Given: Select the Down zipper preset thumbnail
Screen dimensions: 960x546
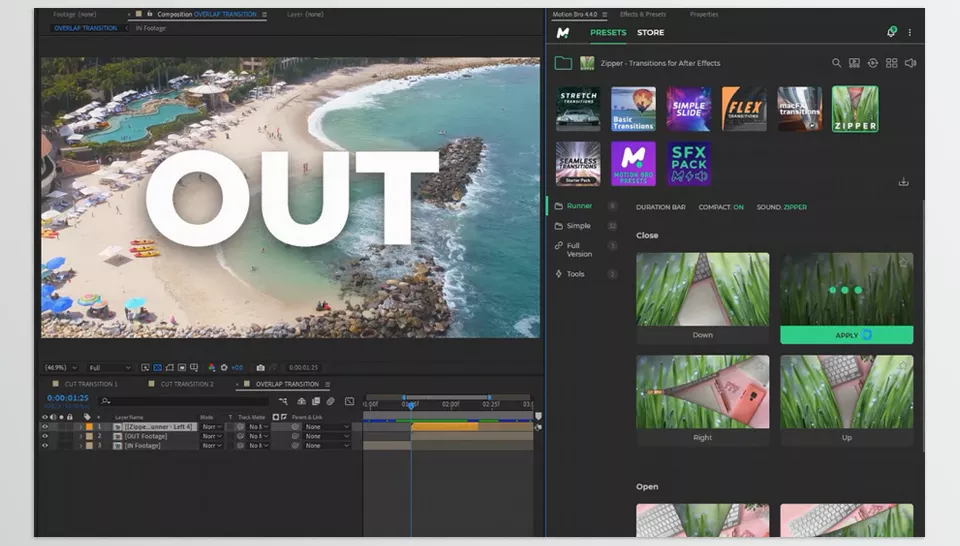Looking at the screenshot, I should (702, 289).
